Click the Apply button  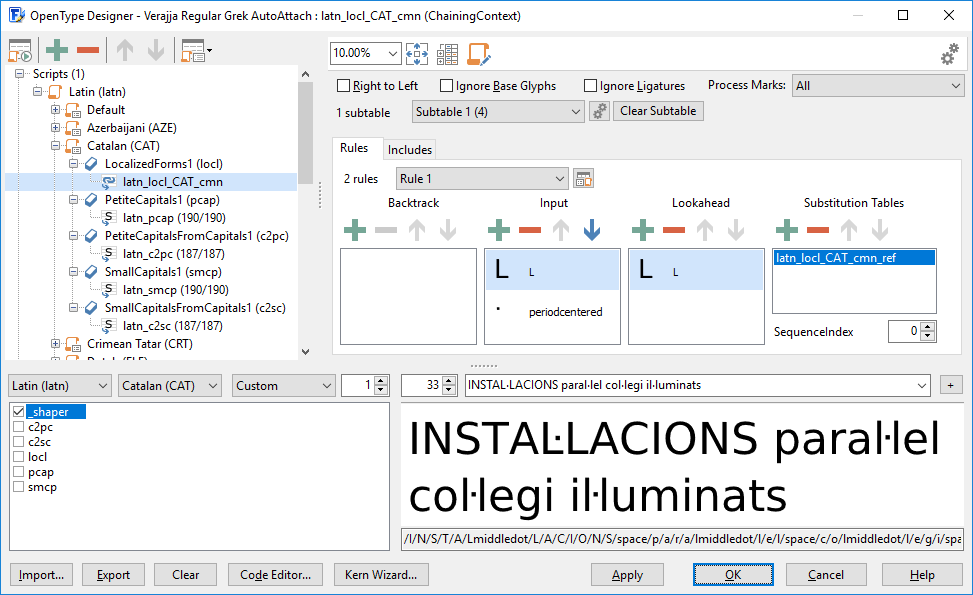pyautogui.click(x=627, y=575)
